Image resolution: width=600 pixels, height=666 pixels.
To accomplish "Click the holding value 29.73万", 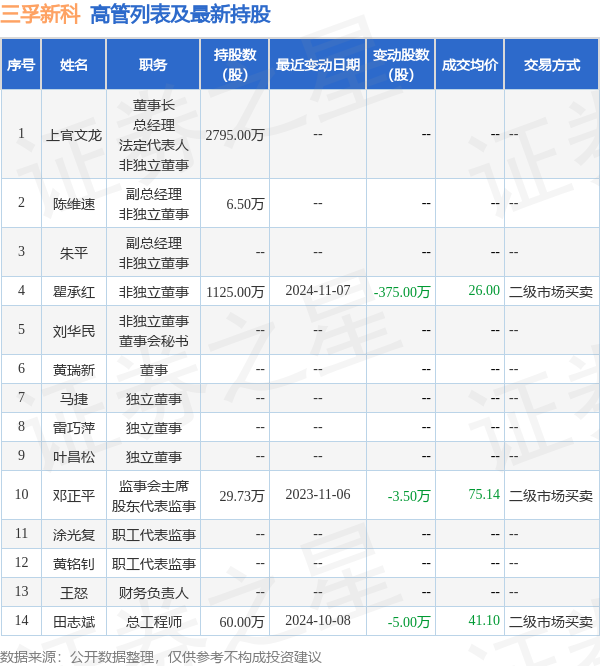I will (242, 496).
